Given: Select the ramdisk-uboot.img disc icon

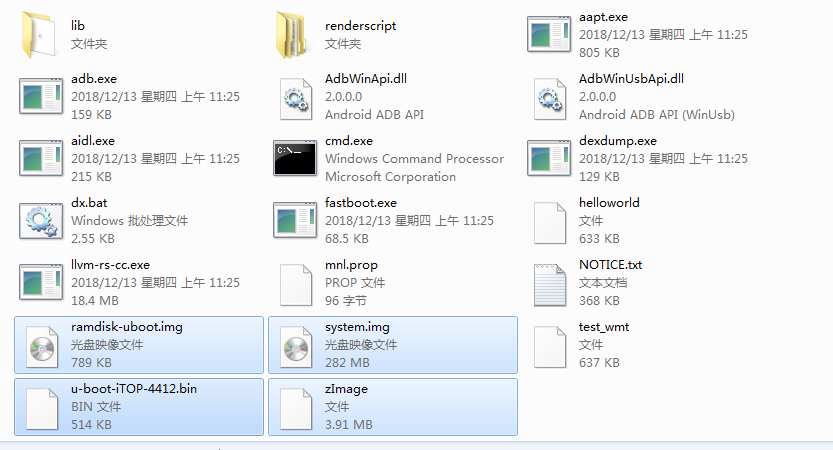Looking at the screenshot, I should coord(42,347).
